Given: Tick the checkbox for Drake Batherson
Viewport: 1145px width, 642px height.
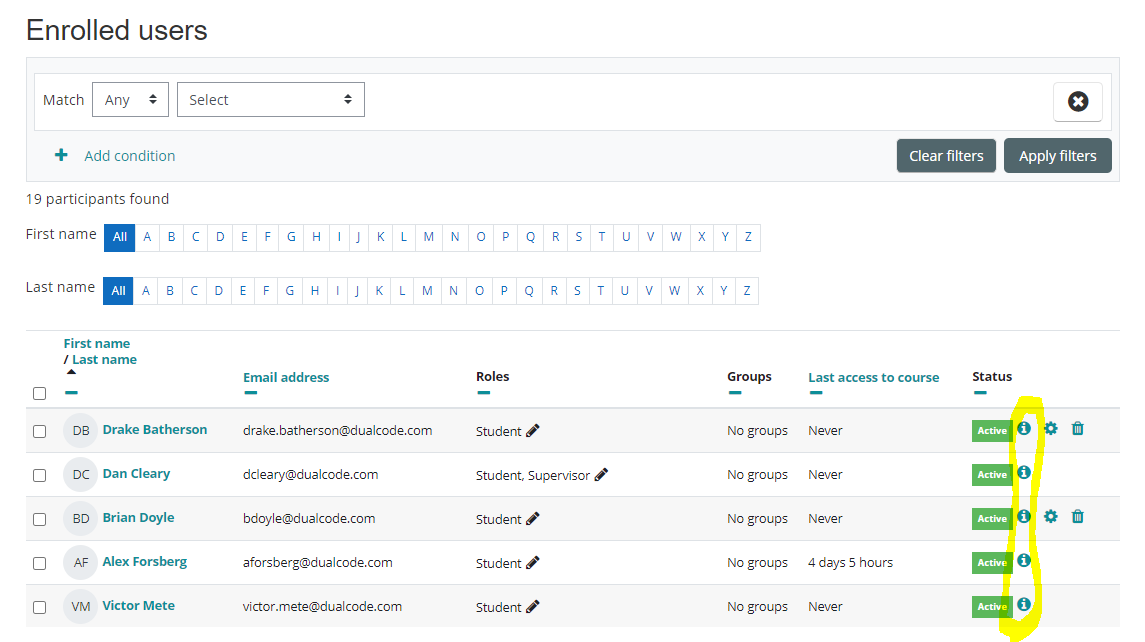Looking at the screenshot, I should click(x=39, y=431).
